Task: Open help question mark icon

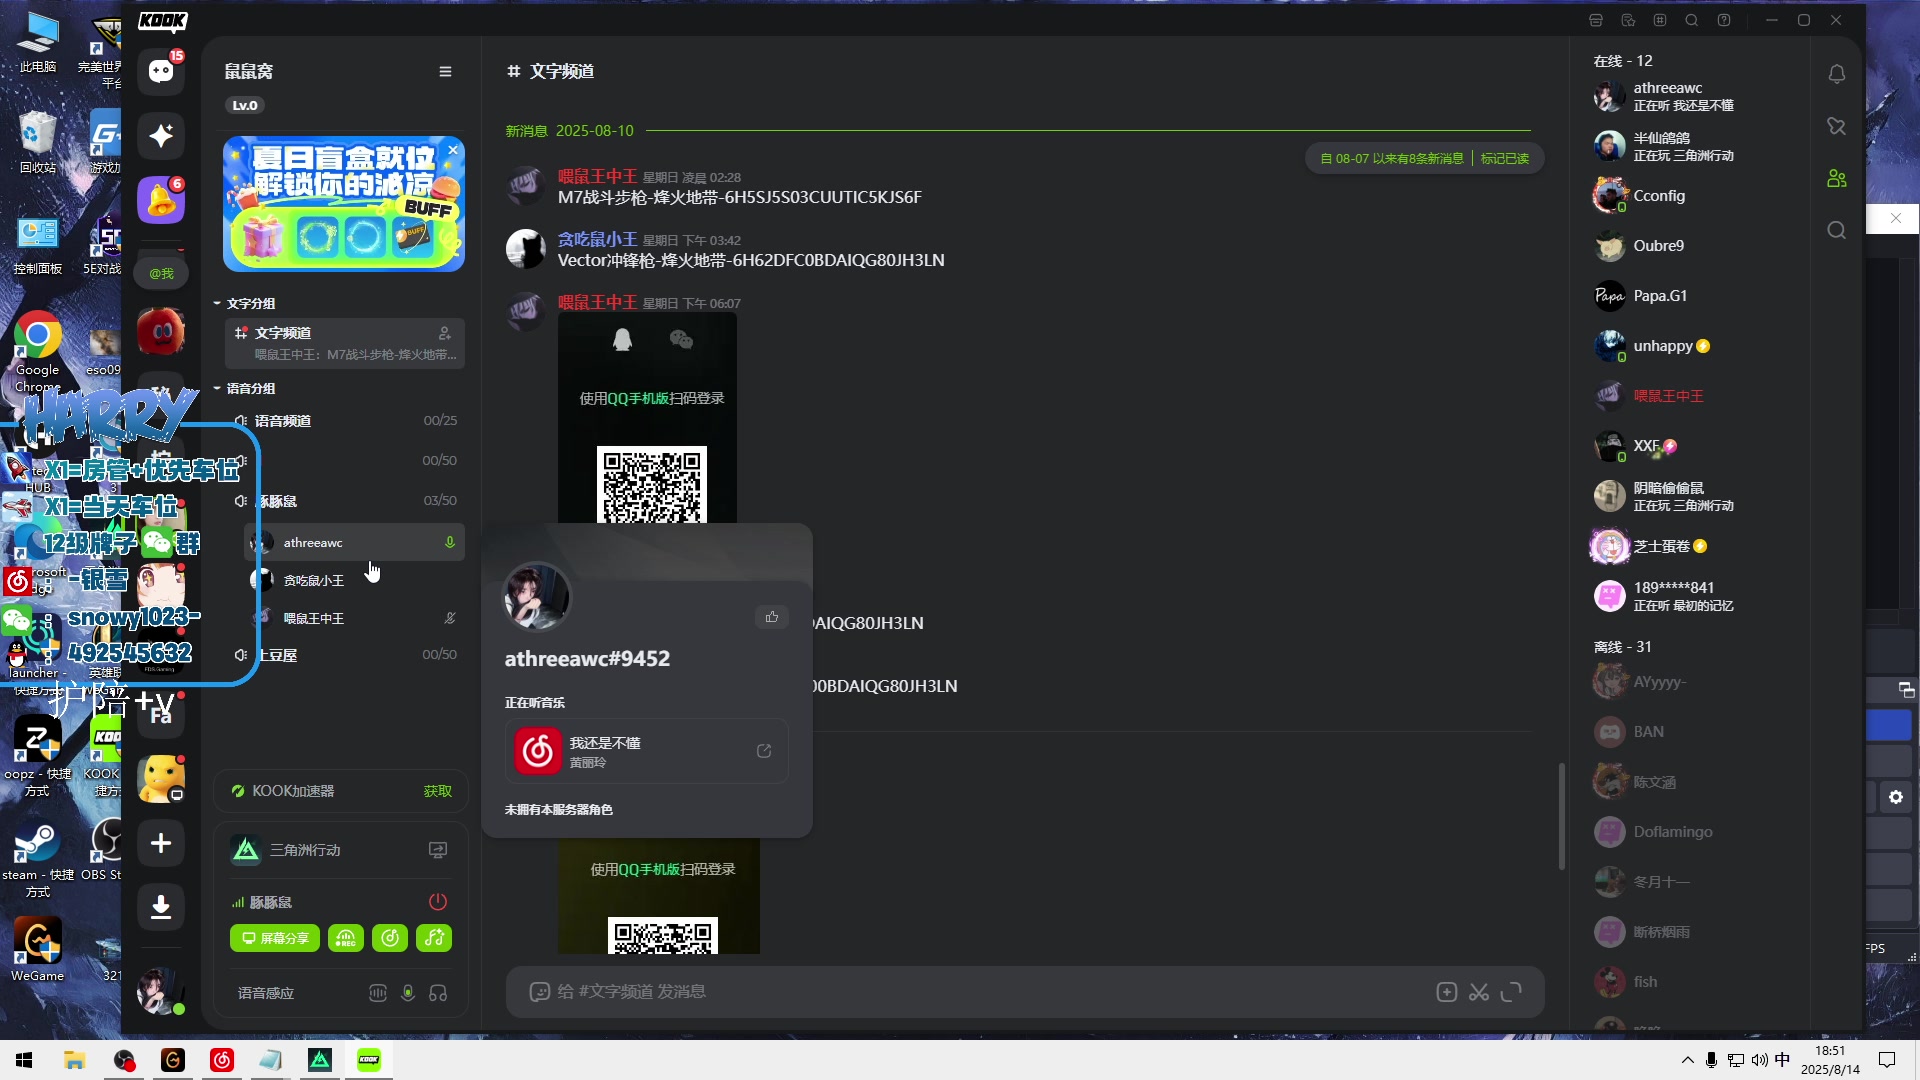Action: (1724, 20)
